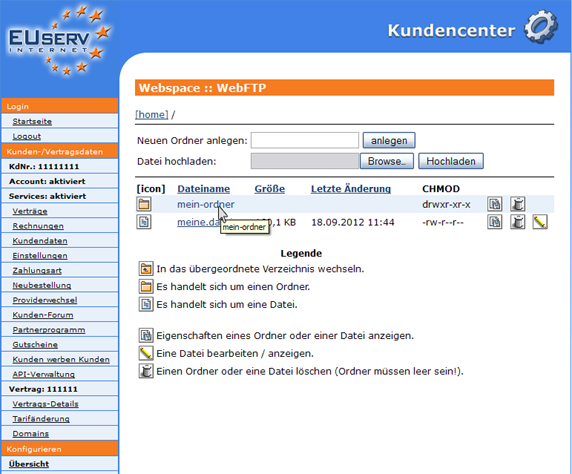Focus the Neuen Ordner anlegen text field
Screen dimensions: 572x474
click(305, 140)
